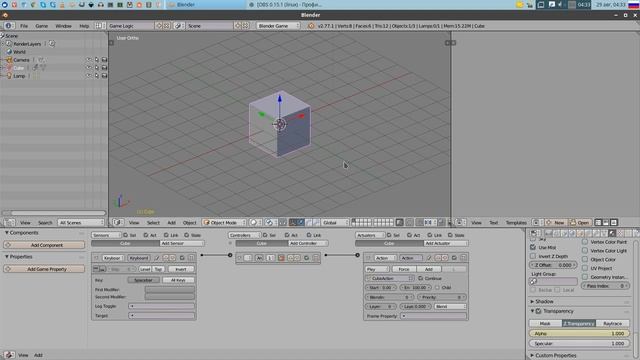640x360 pixels.
Task: Toggle Cube selectability cursor icon
Action: tap(97, 68)
